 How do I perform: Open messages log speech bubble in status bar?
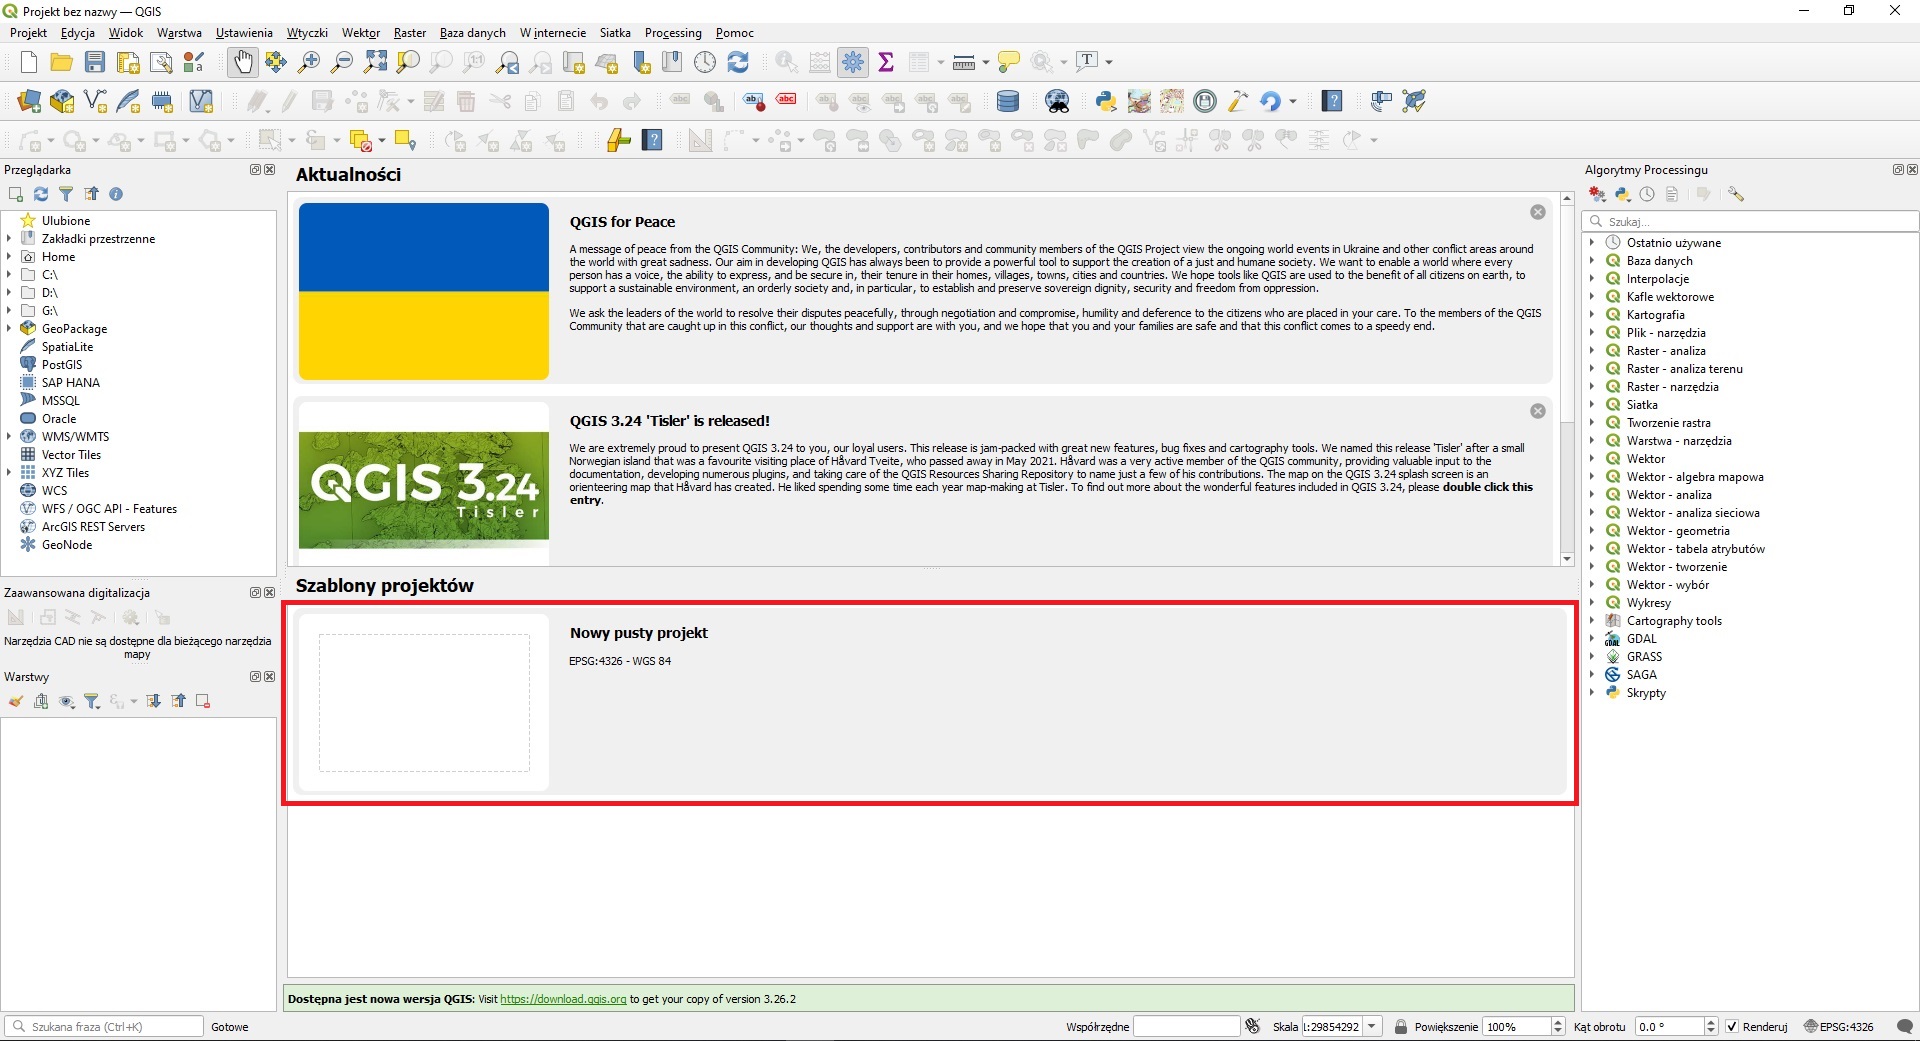tap(1905, 1027)
